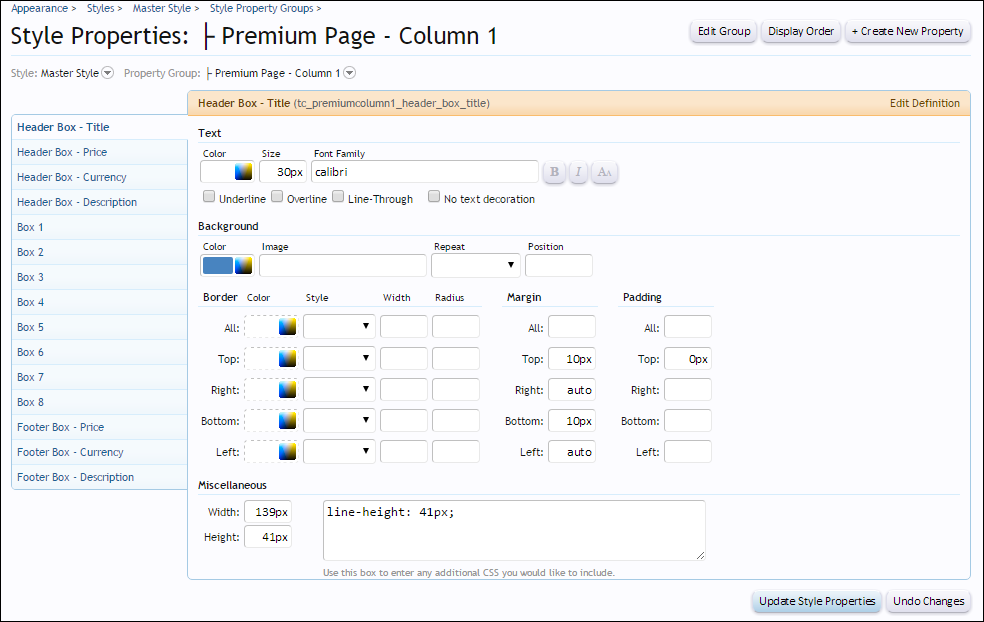Check the Line-Through option
The image size is (984, 622).
(x=338, y=197)
